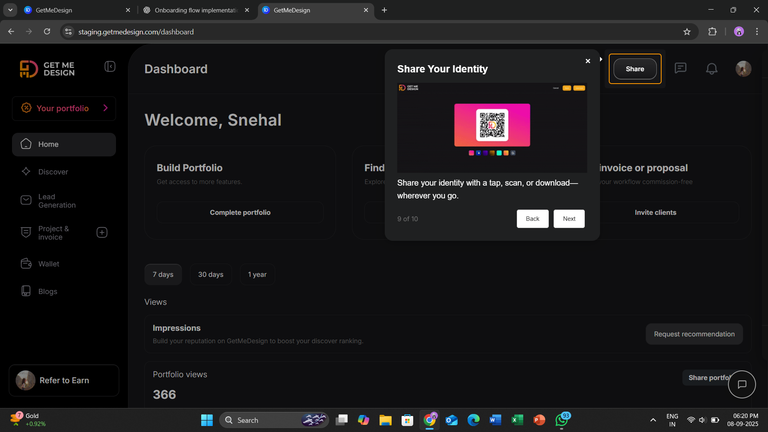Open Your portfolio chevron arrow
This screenshot has width=768, height=432.
point(105,108)
